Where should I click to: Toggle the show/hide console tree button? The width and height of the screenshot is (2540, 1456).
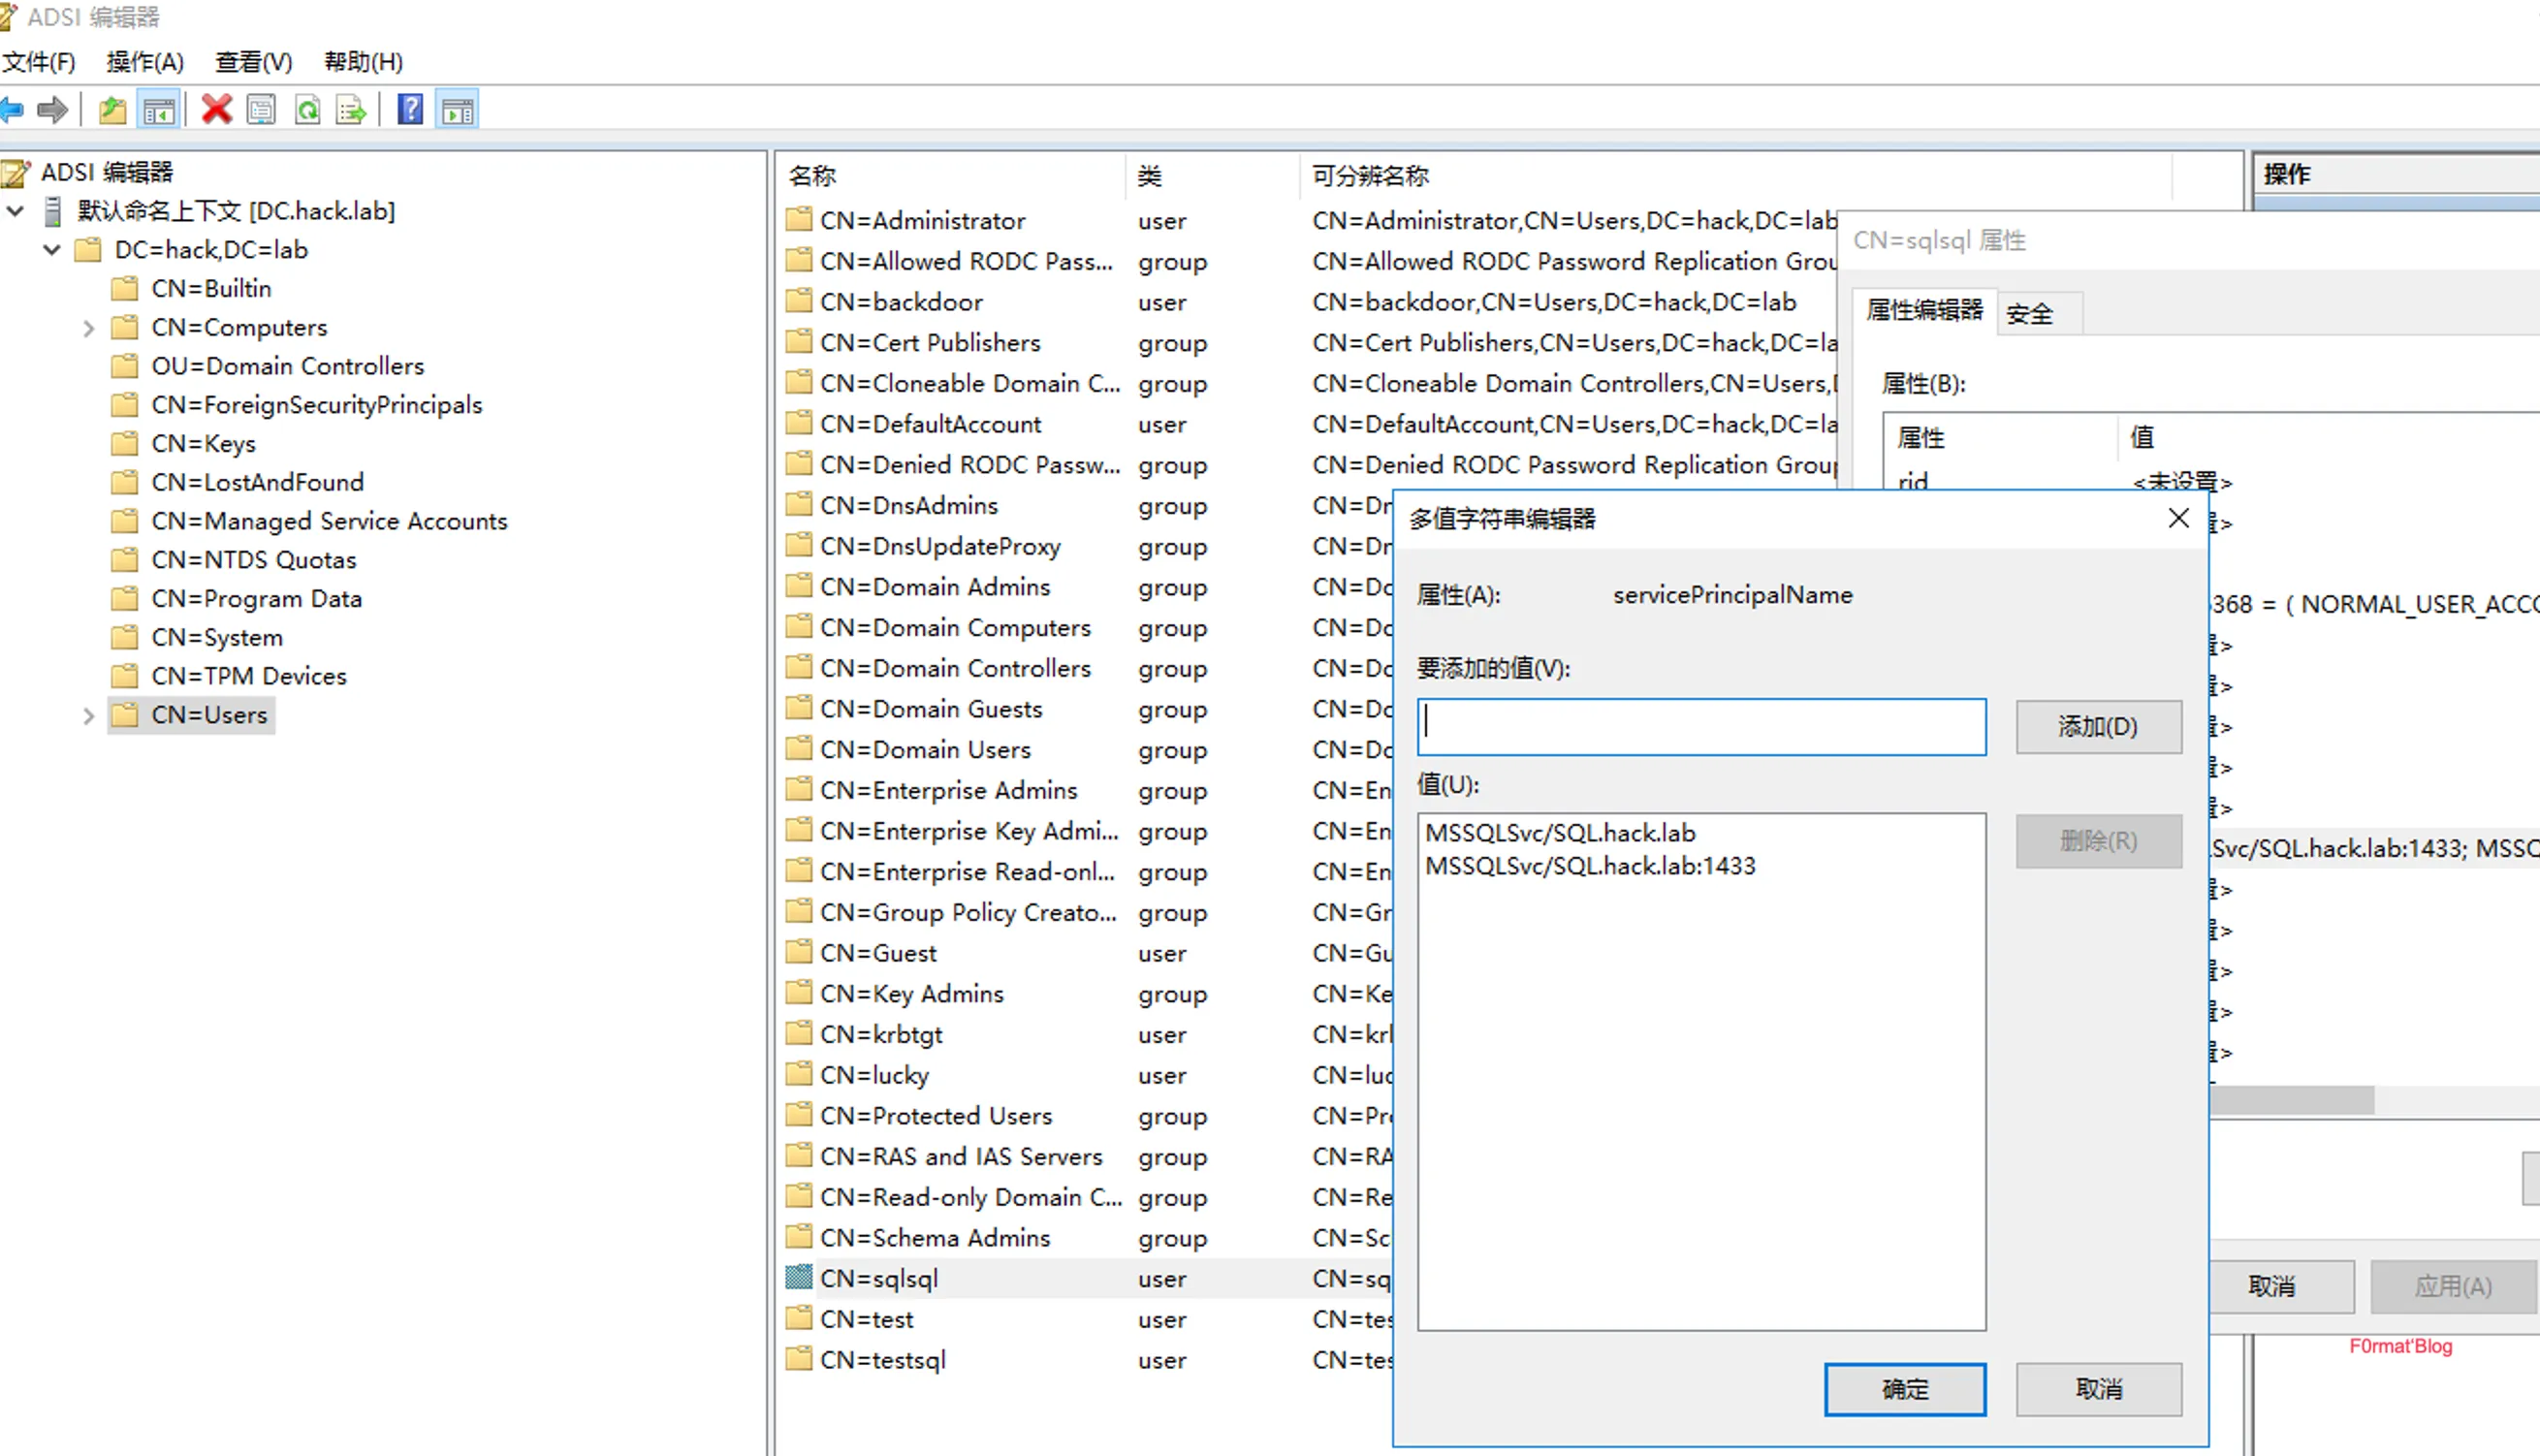(159, 110)
